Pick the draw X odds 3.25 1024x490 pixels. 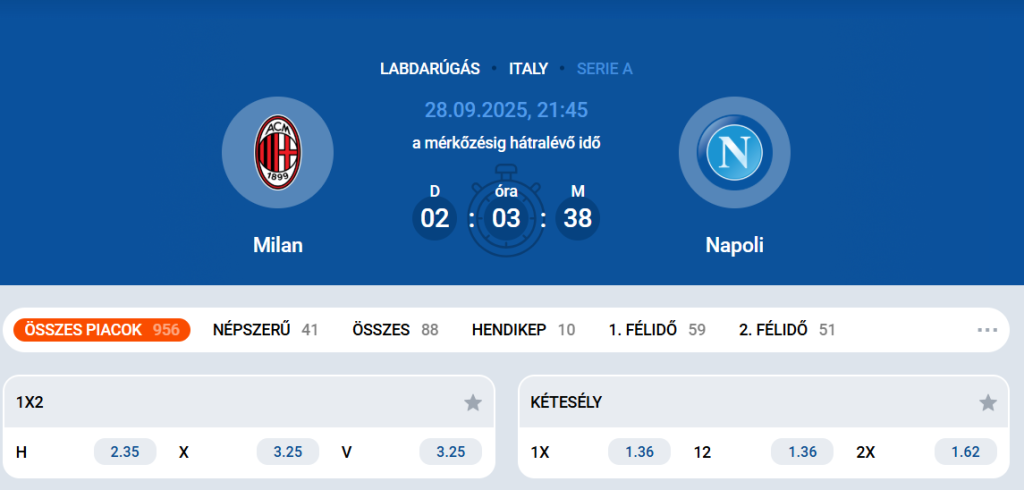pos(288,452)
